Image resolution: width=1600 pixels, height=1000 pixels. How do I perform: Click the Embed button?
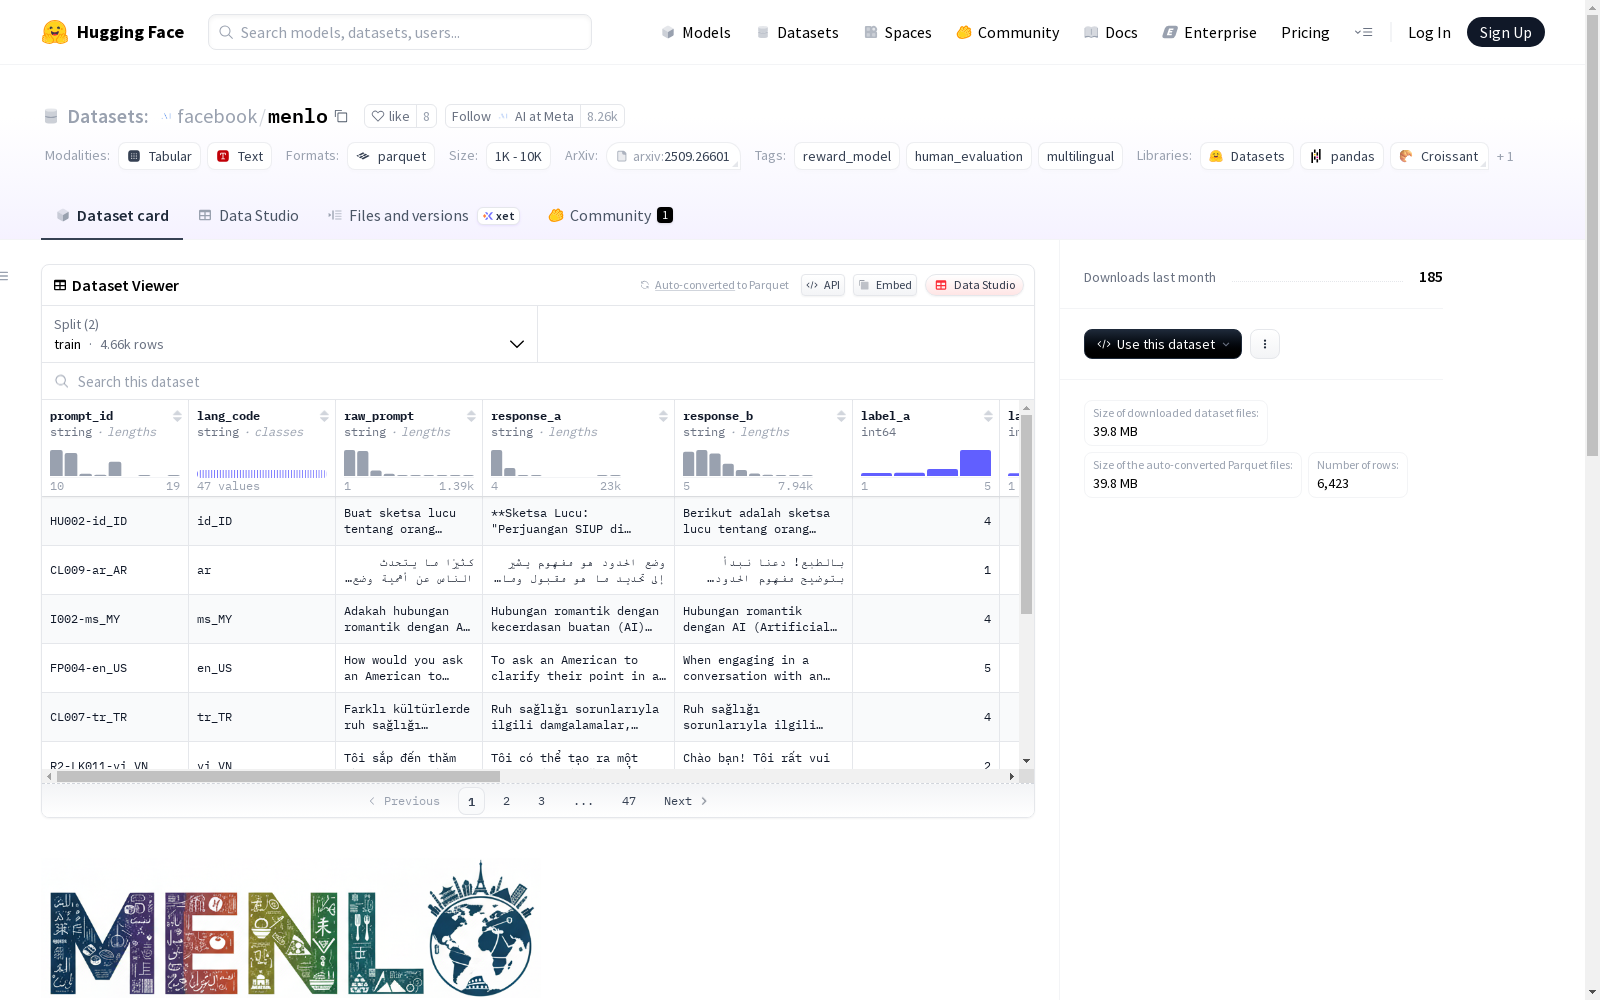tap(885, 285)
